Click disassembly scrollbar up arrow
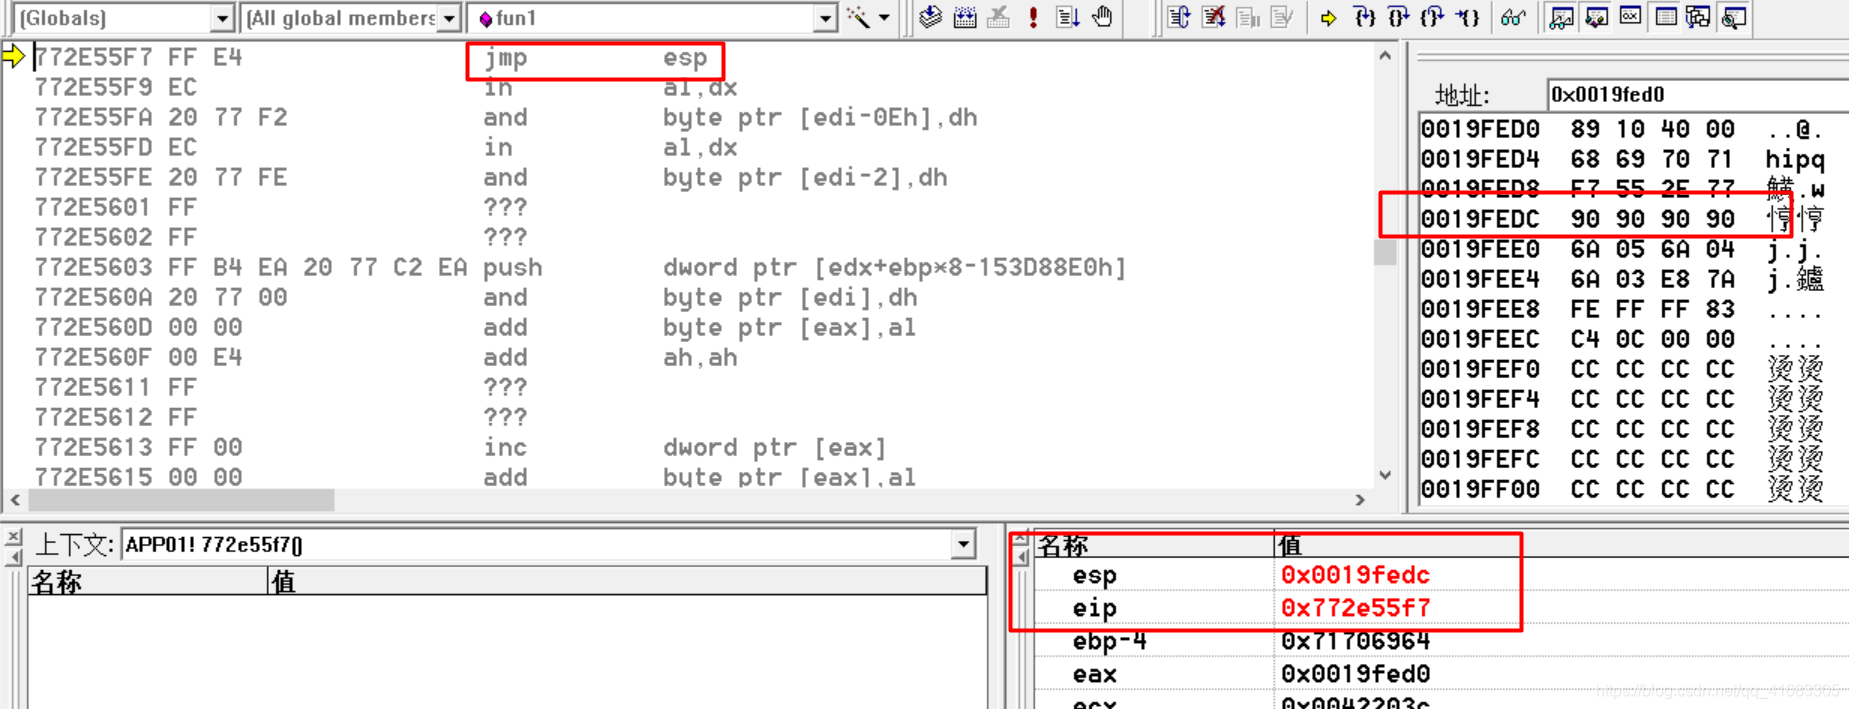 1385,55
